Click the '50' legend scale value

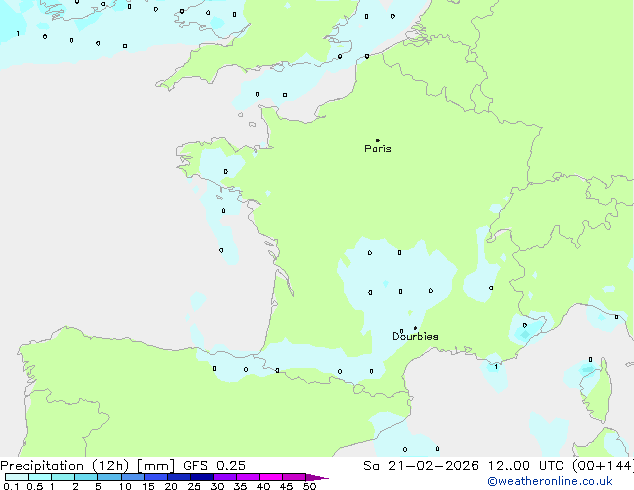tap(309, 486)
